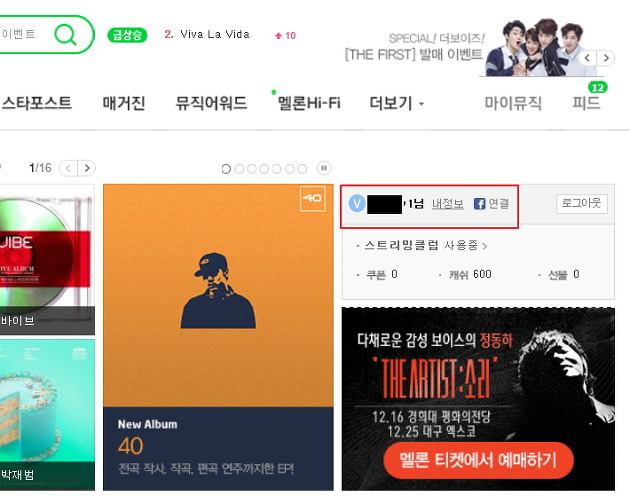Open the 멜론Hi-Fi menu

click(x=309, y=103)
